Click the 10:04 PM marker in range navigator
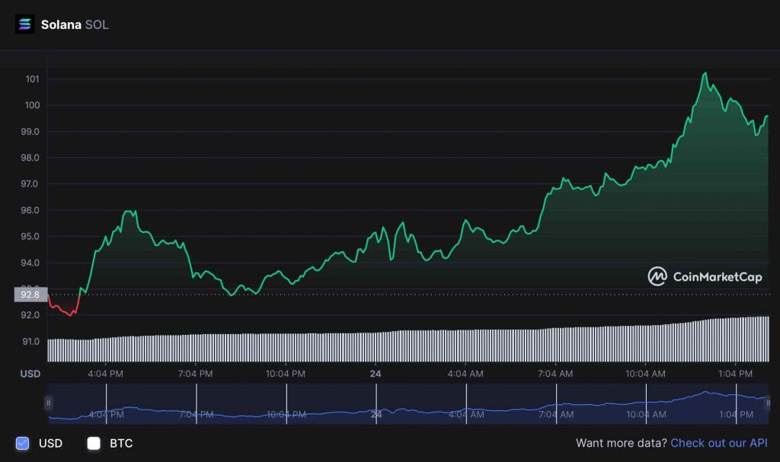 point(286,413)
